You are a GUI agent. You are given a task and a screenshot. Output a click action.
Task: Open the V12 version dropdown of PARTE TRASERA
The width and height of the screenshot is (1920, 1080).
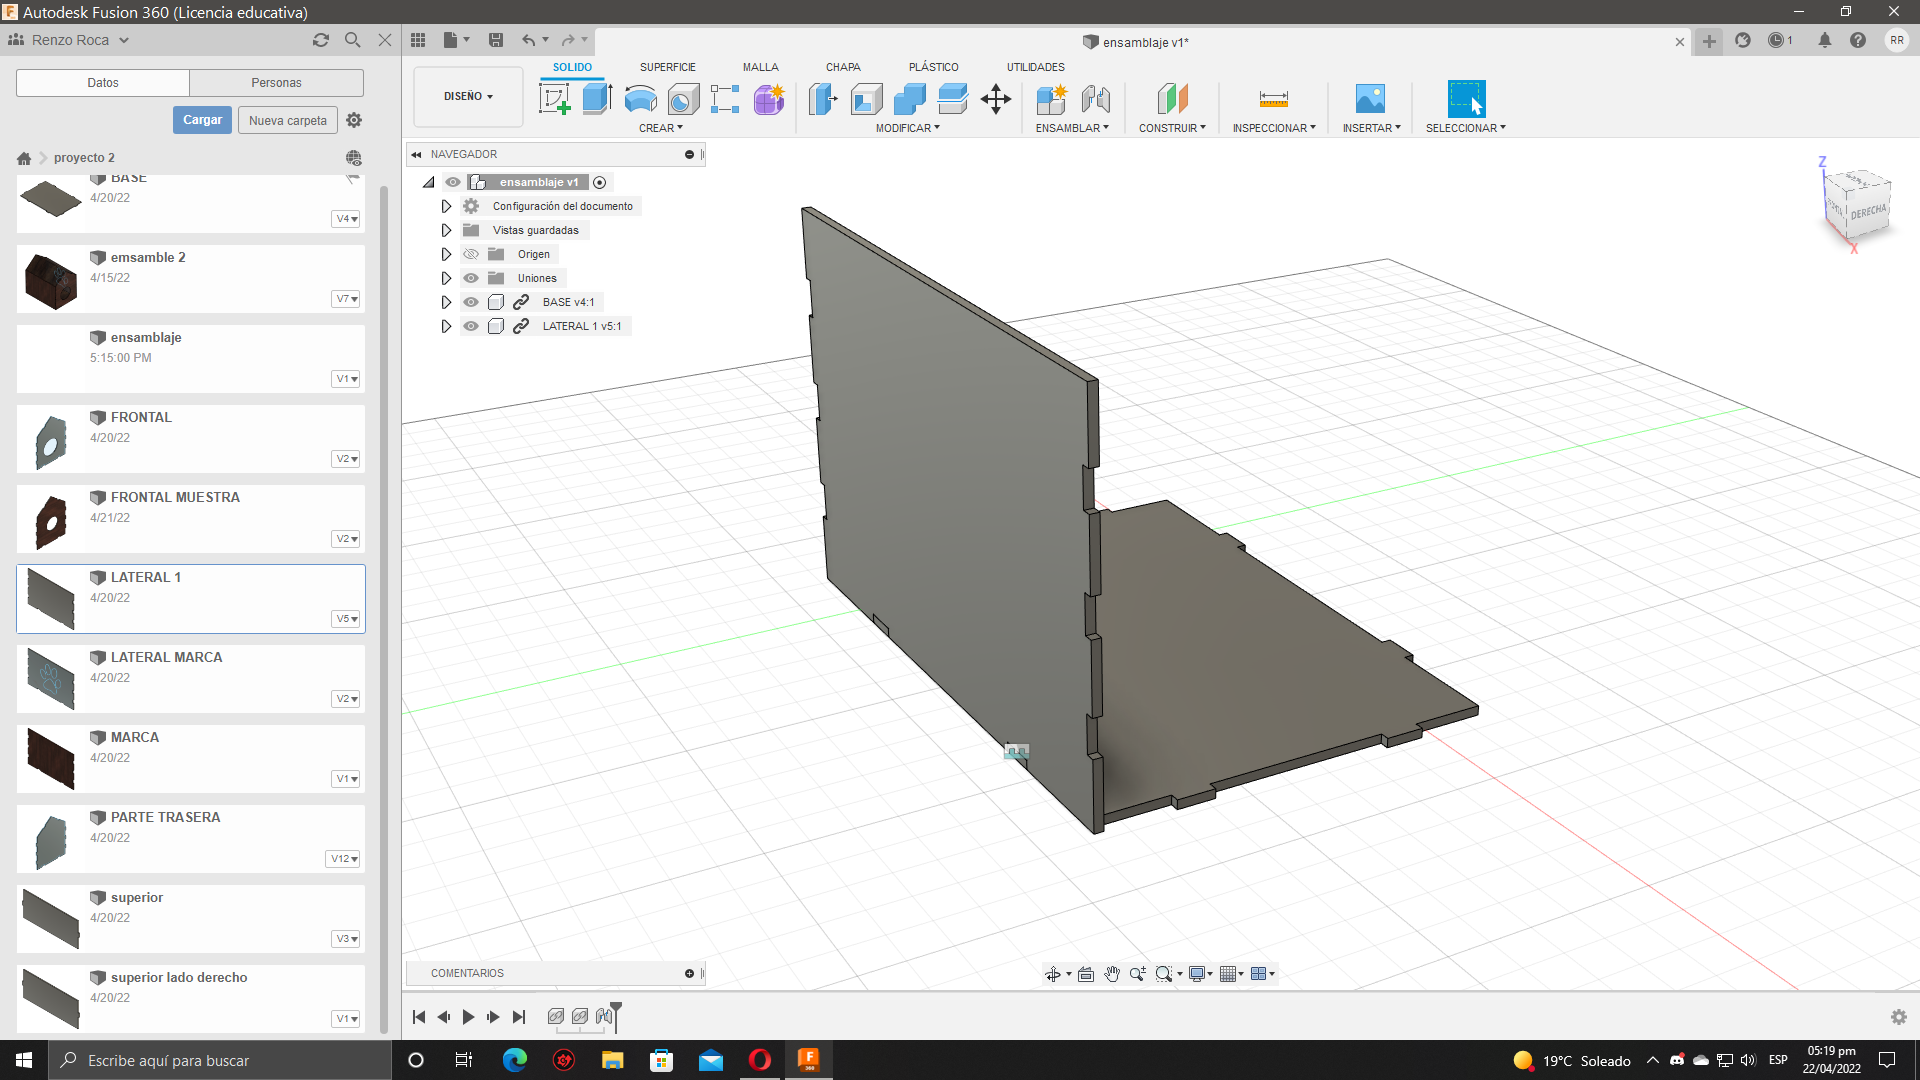(343, 859)
